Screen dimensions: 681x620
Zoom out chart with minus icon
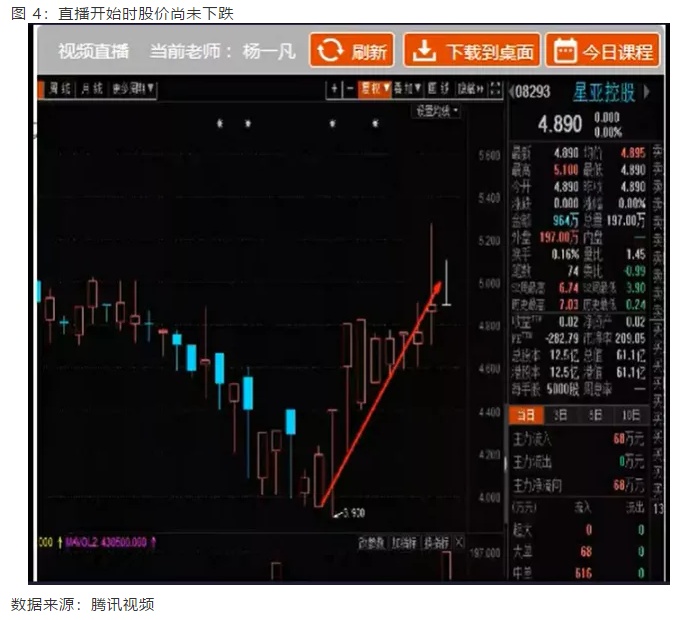(x=350, y=89)
